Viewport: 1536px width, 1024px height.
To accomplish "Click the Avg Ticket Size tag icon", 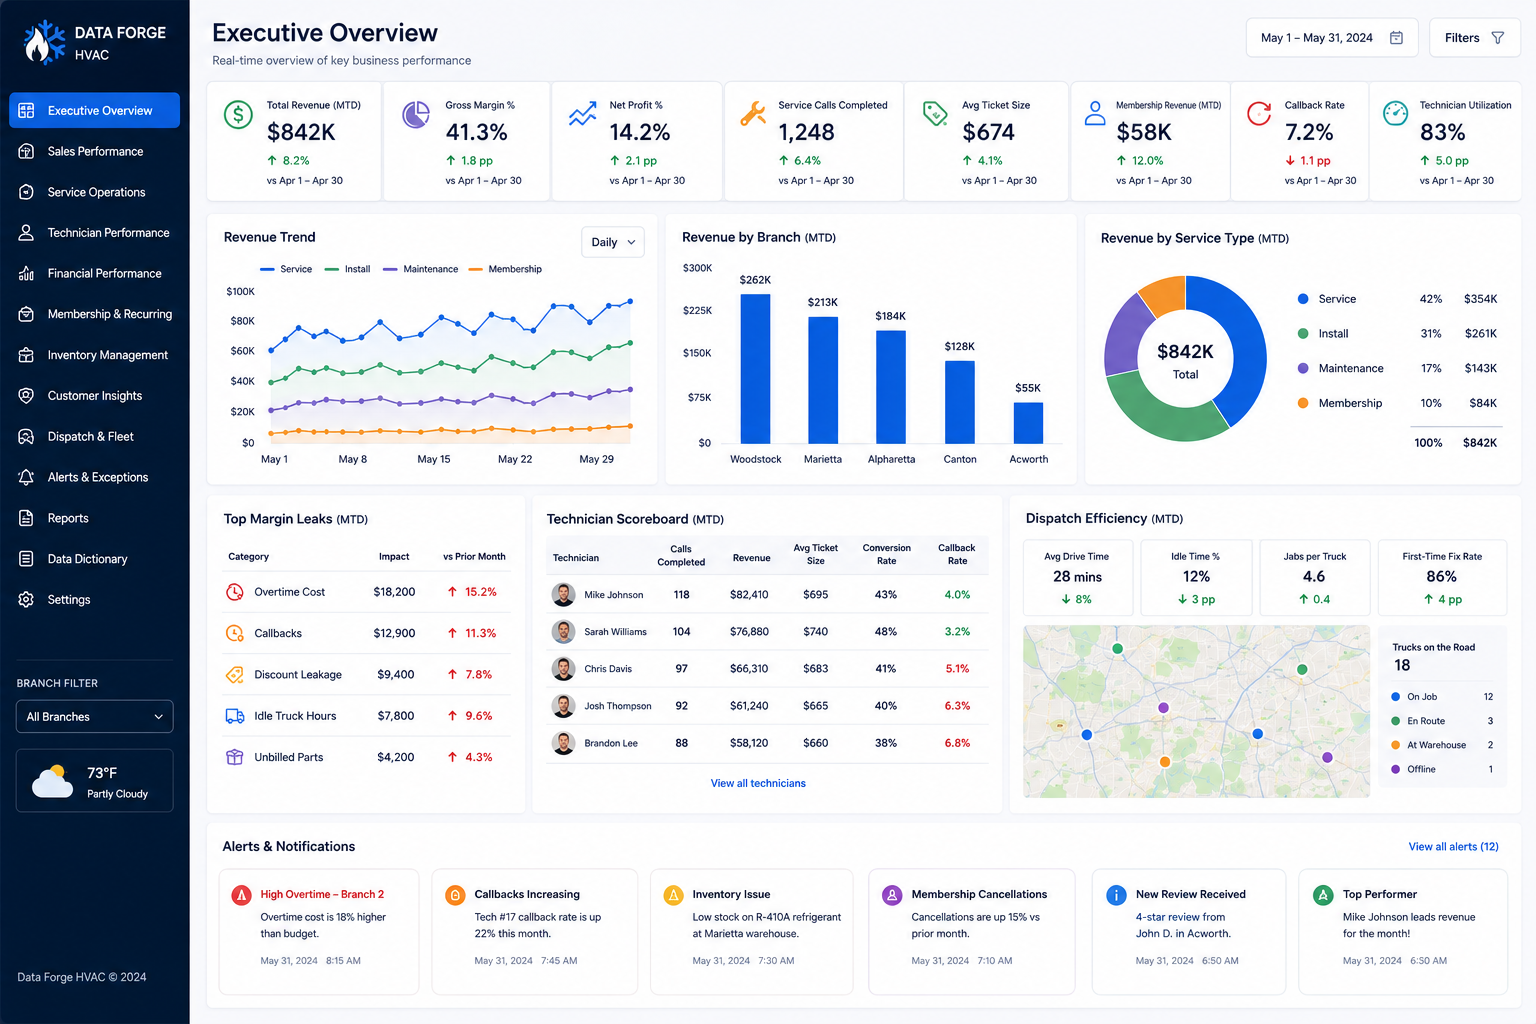I will (935, 114).
